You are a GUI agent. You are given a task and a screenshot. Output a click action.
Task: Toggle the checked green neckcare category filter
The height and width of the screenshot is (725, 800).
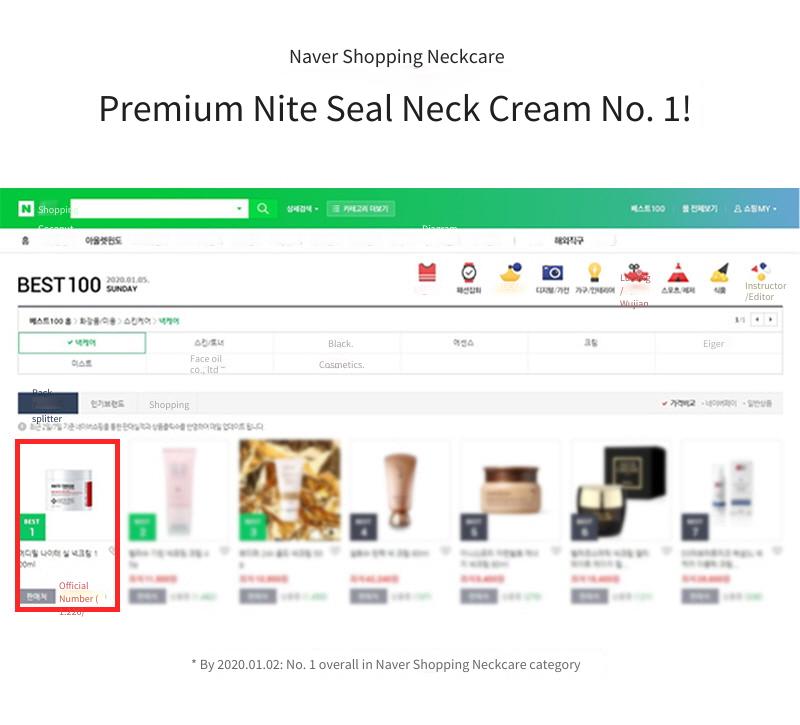point(82,342)
